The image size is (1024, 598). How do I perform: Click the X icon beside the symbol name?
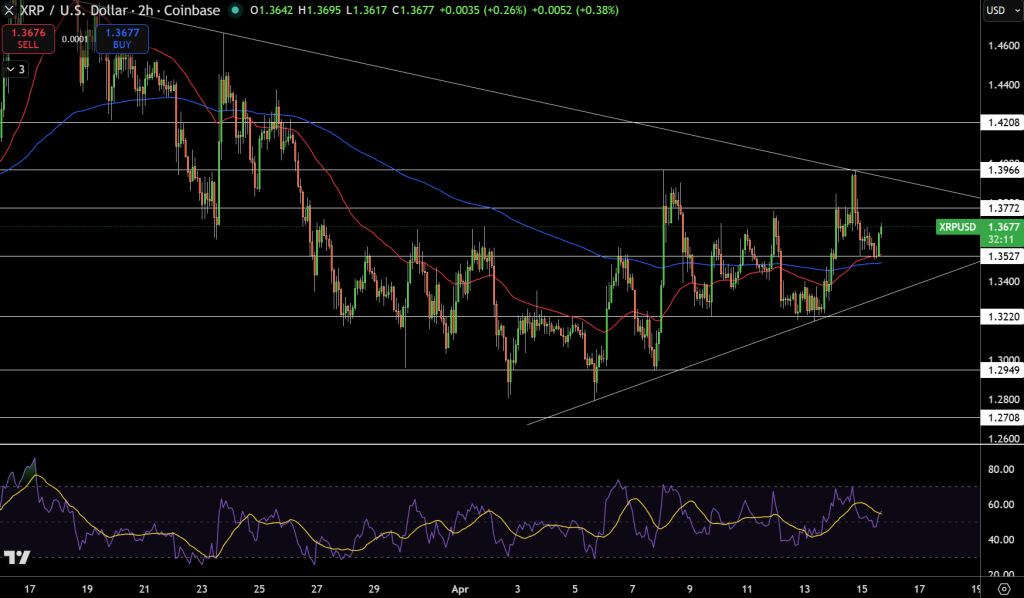(9, 10)
